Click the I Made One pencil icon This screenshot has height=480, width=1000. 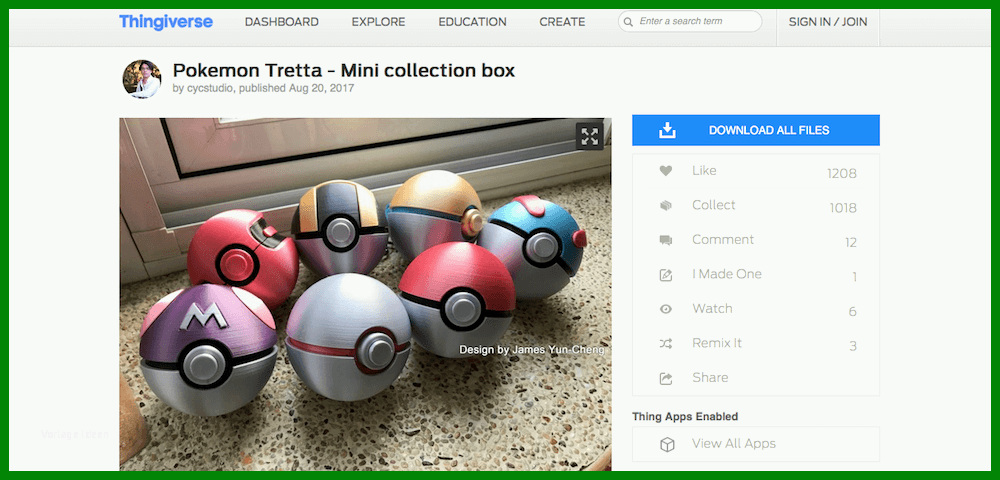click(666, 275)
